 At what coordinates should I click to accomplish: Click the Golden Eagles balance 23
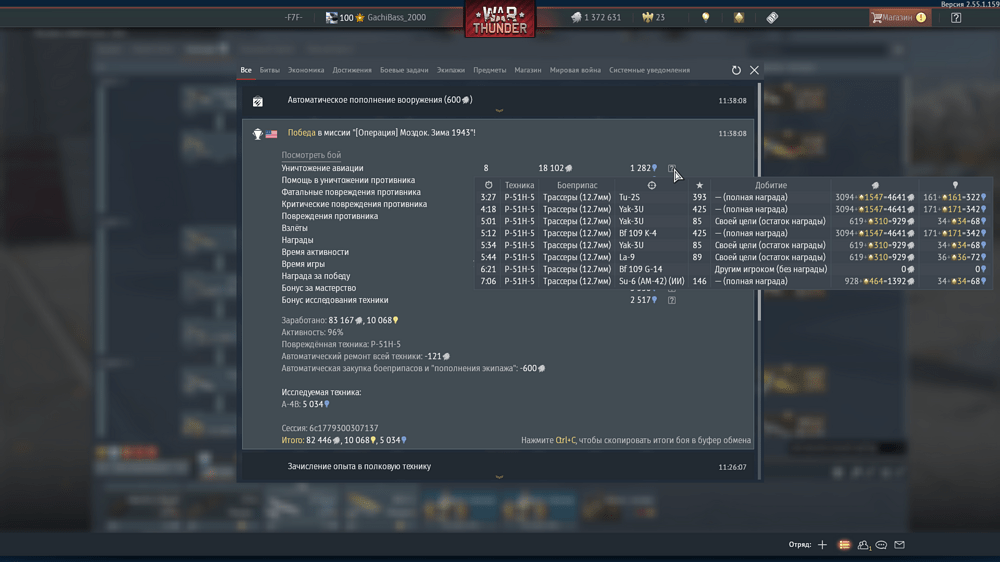pos(654,18)
